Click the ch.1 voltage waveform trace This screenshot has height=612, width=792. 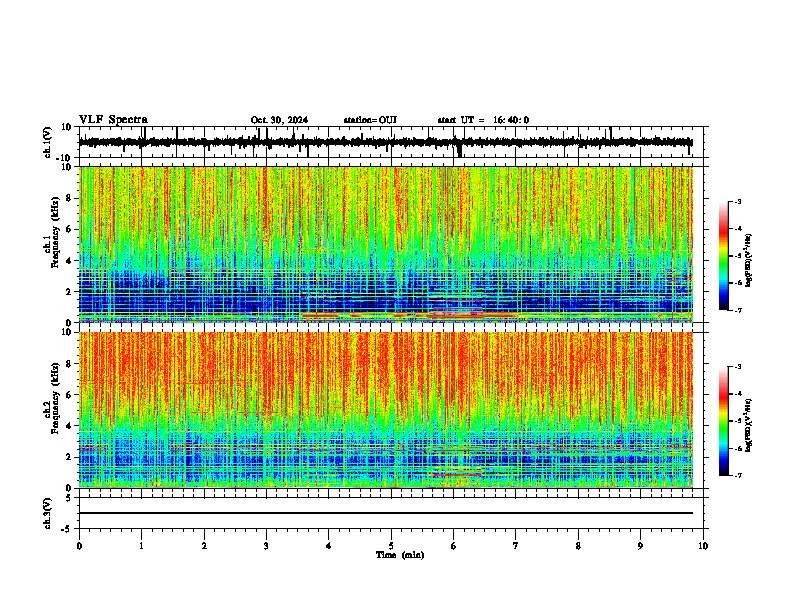click(x=385, y=142)
